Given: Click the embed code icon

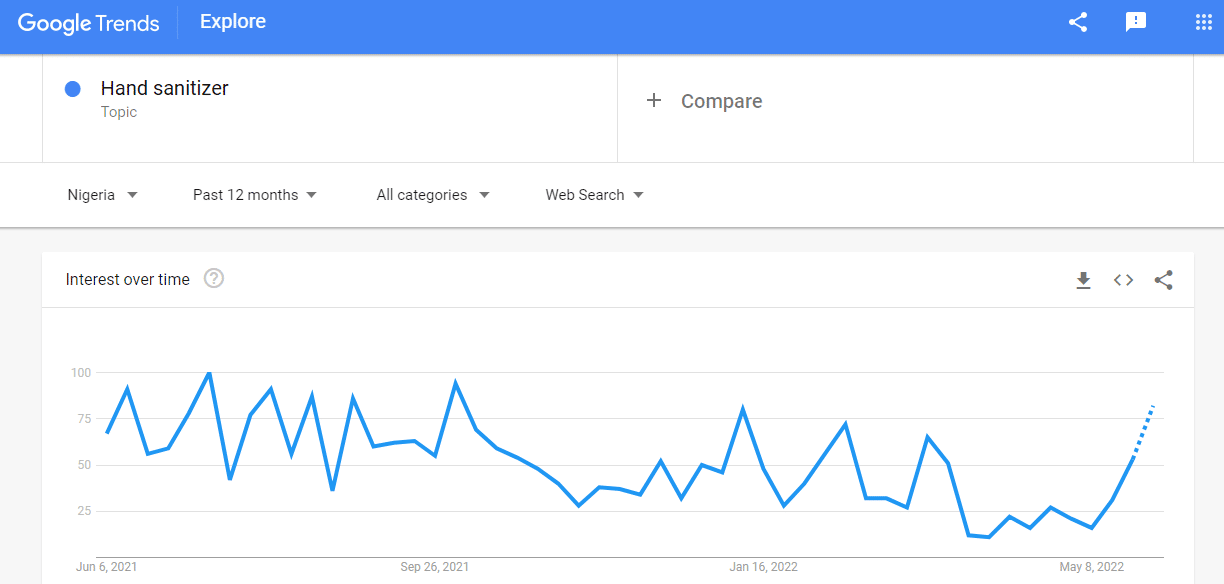Looking at the screenshot, I should coord(1124,281).
